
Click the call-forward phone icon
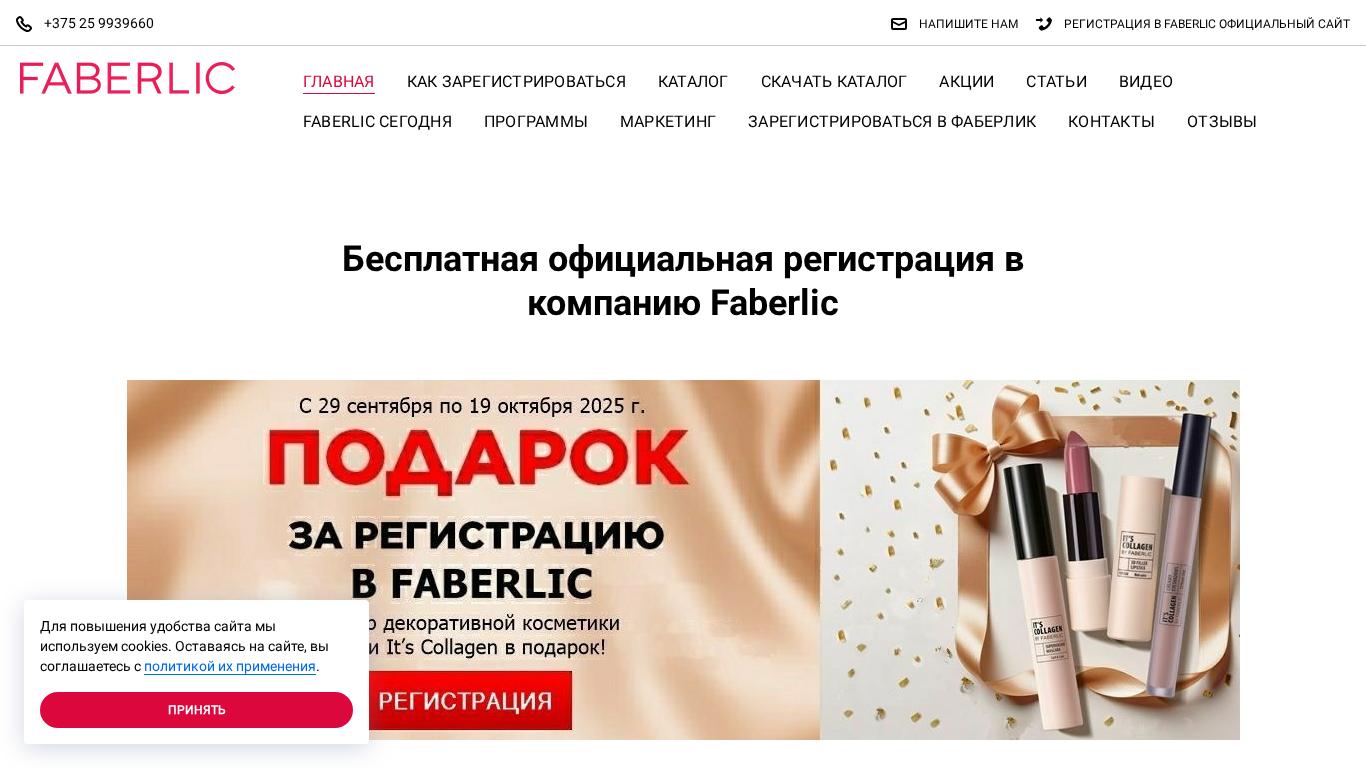[1044, 24]
